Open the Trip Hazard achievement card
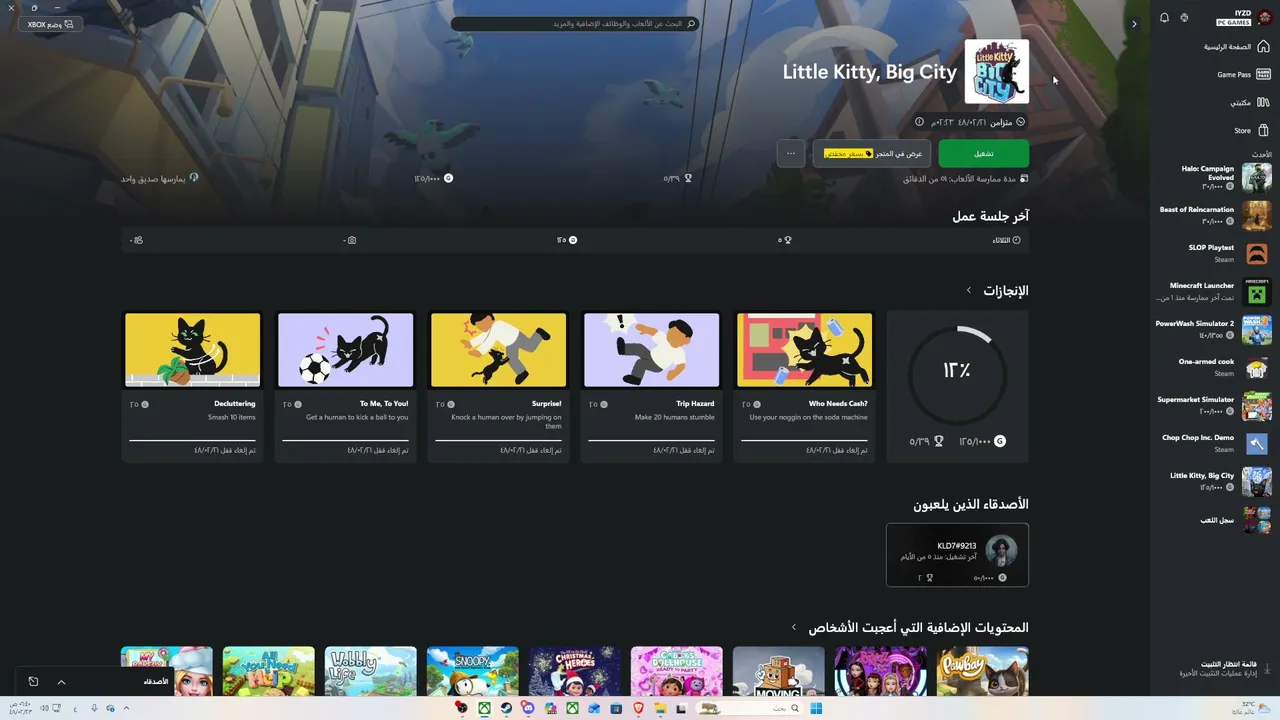 pos(652,386)
